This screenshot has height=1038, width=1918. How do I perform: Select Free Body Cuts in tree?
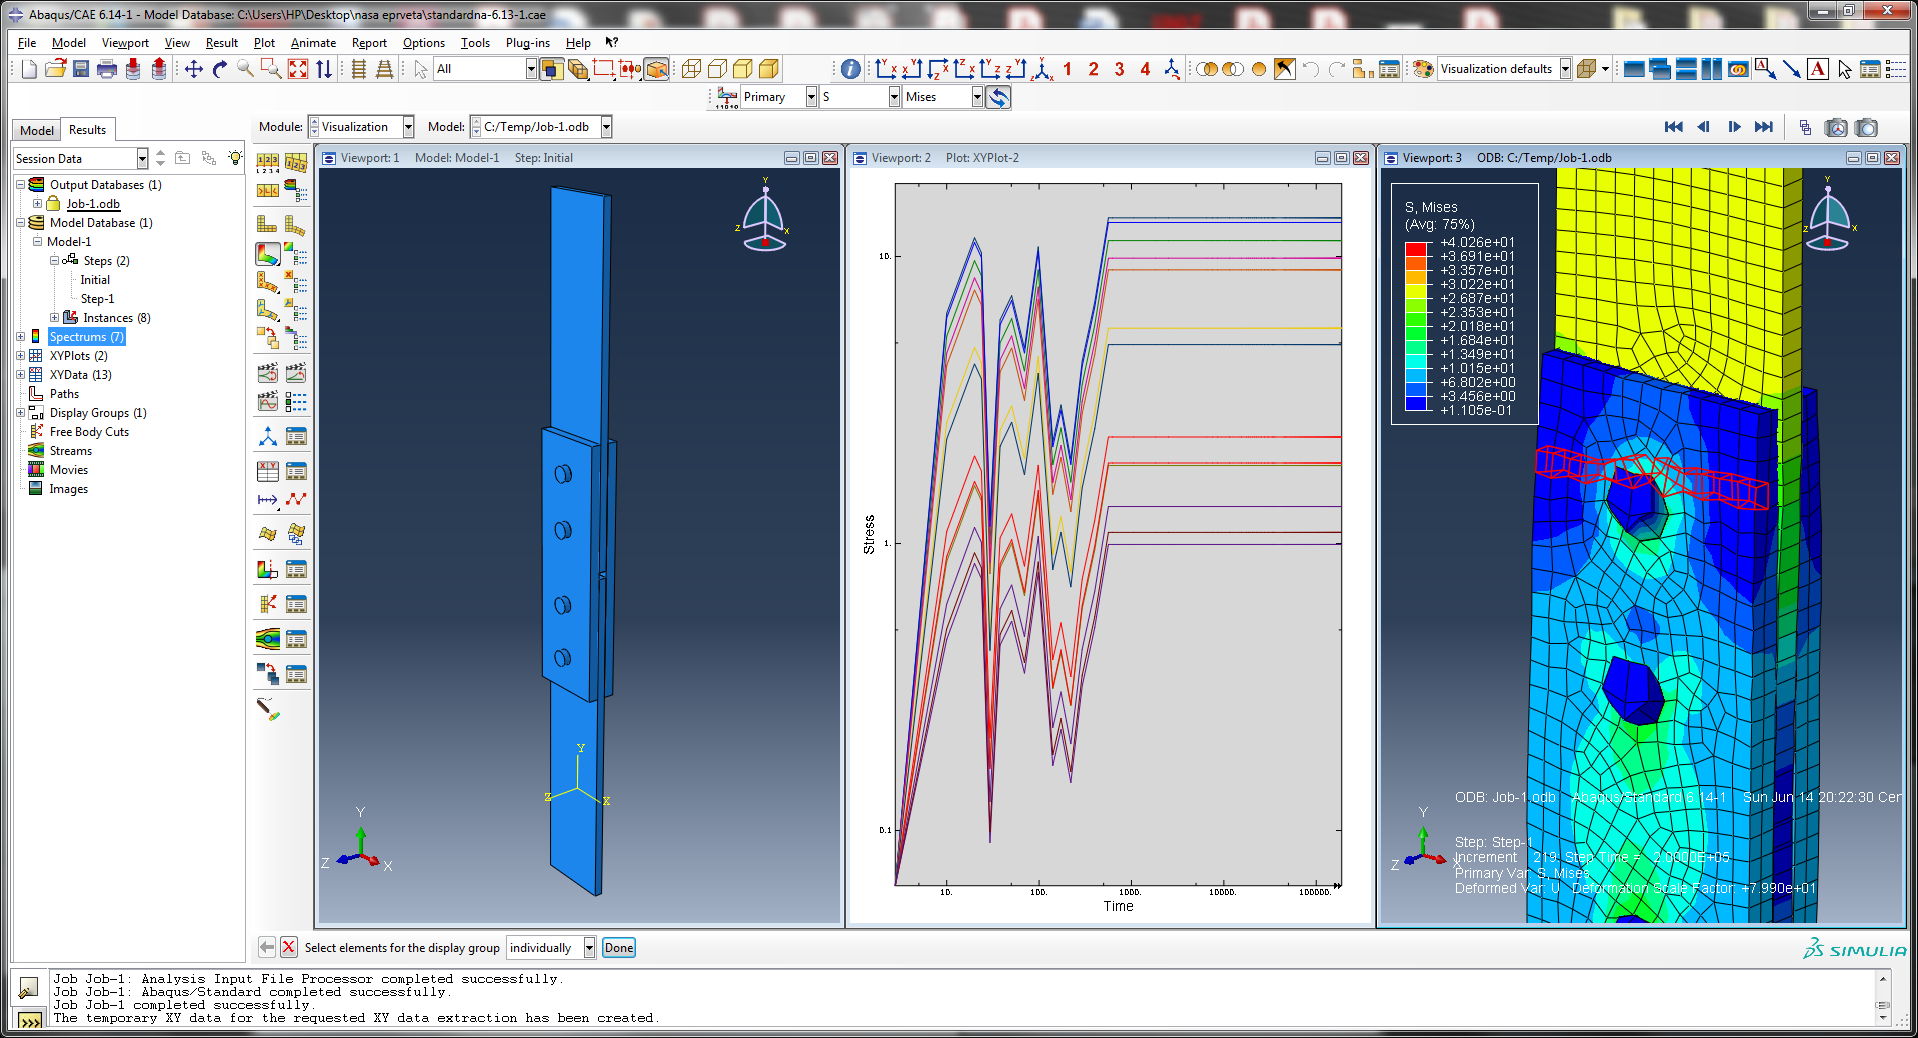coord(89,432)
